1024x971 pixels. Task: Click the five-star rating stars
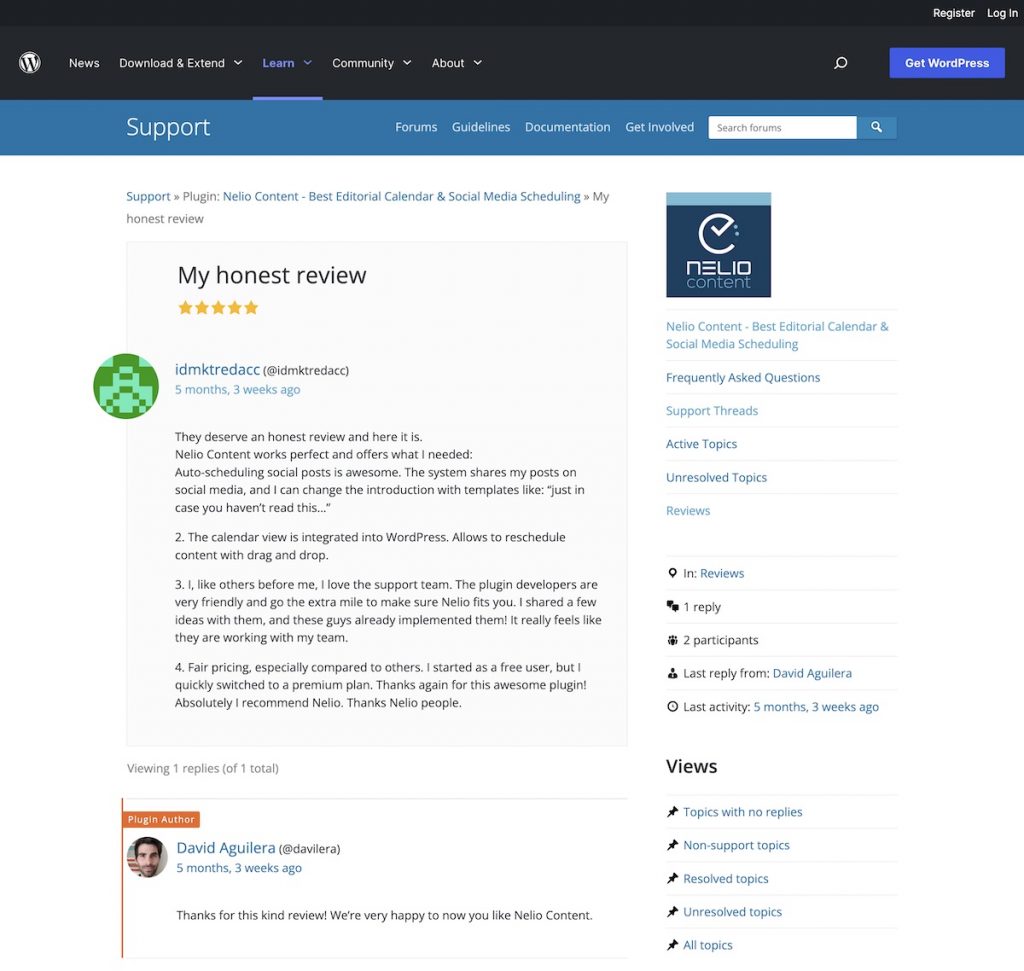tap(218, 308)
